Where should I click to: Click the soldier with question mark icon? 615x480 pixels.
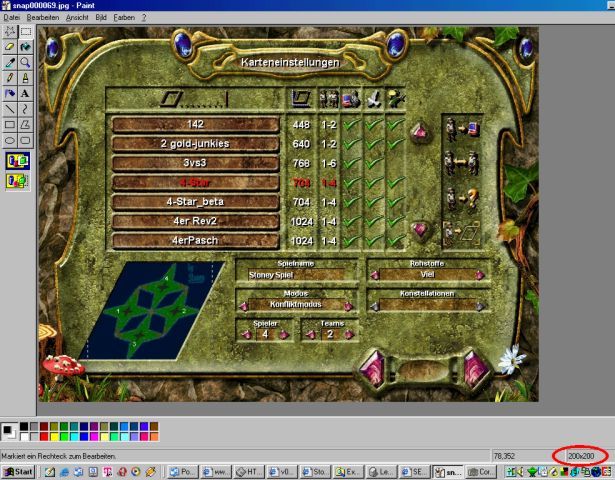(x=463, y=199)
